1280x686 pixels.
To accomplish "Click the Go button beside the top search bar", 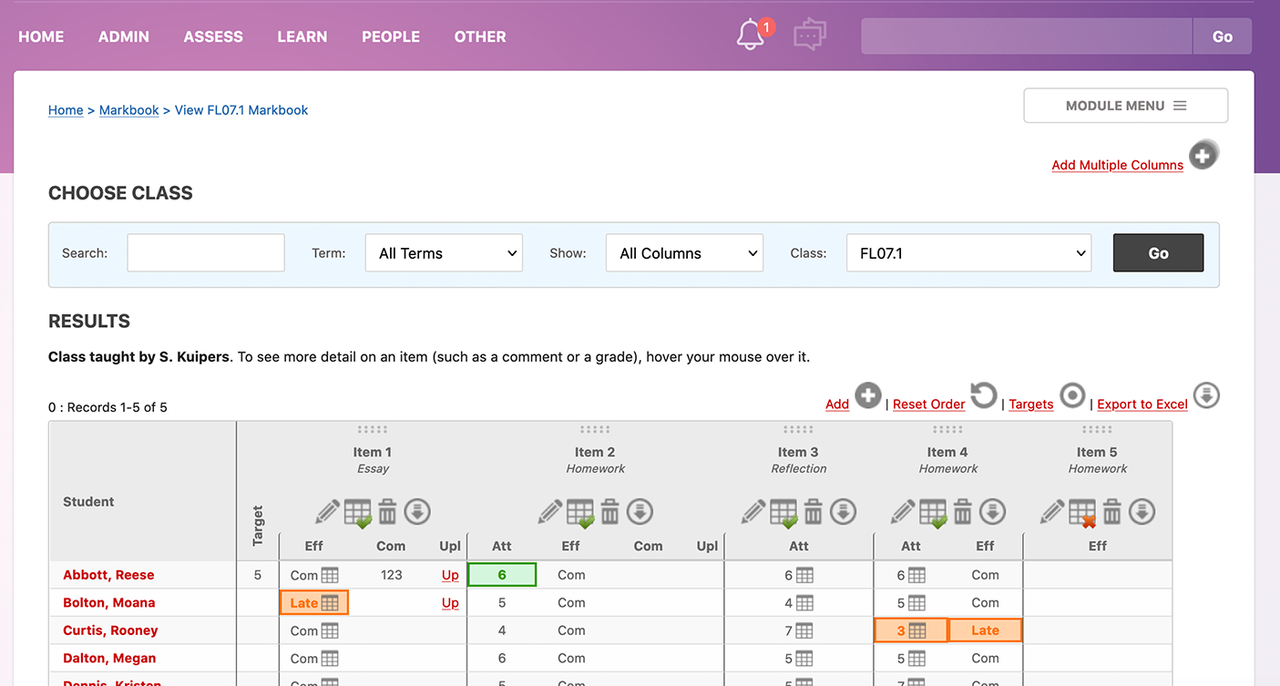I will pos(1223,36).
